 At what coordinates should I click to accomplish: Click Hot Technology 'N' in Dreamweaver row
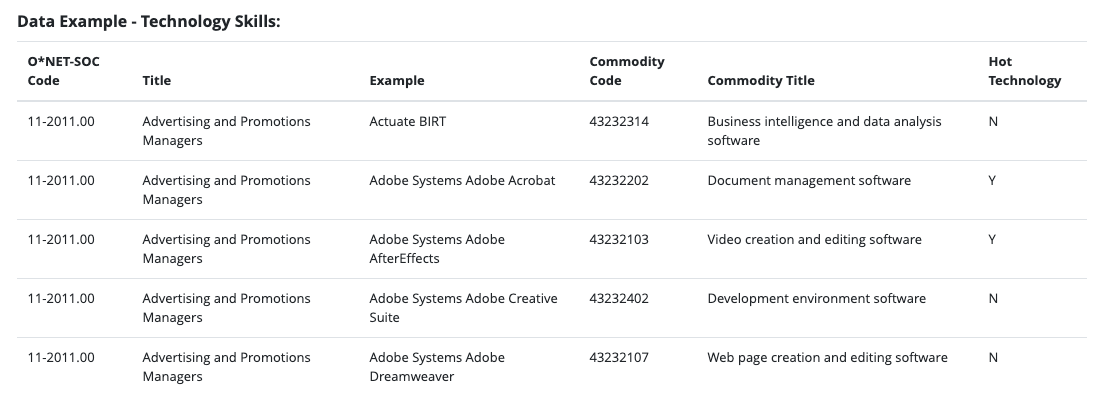point(992,357)
